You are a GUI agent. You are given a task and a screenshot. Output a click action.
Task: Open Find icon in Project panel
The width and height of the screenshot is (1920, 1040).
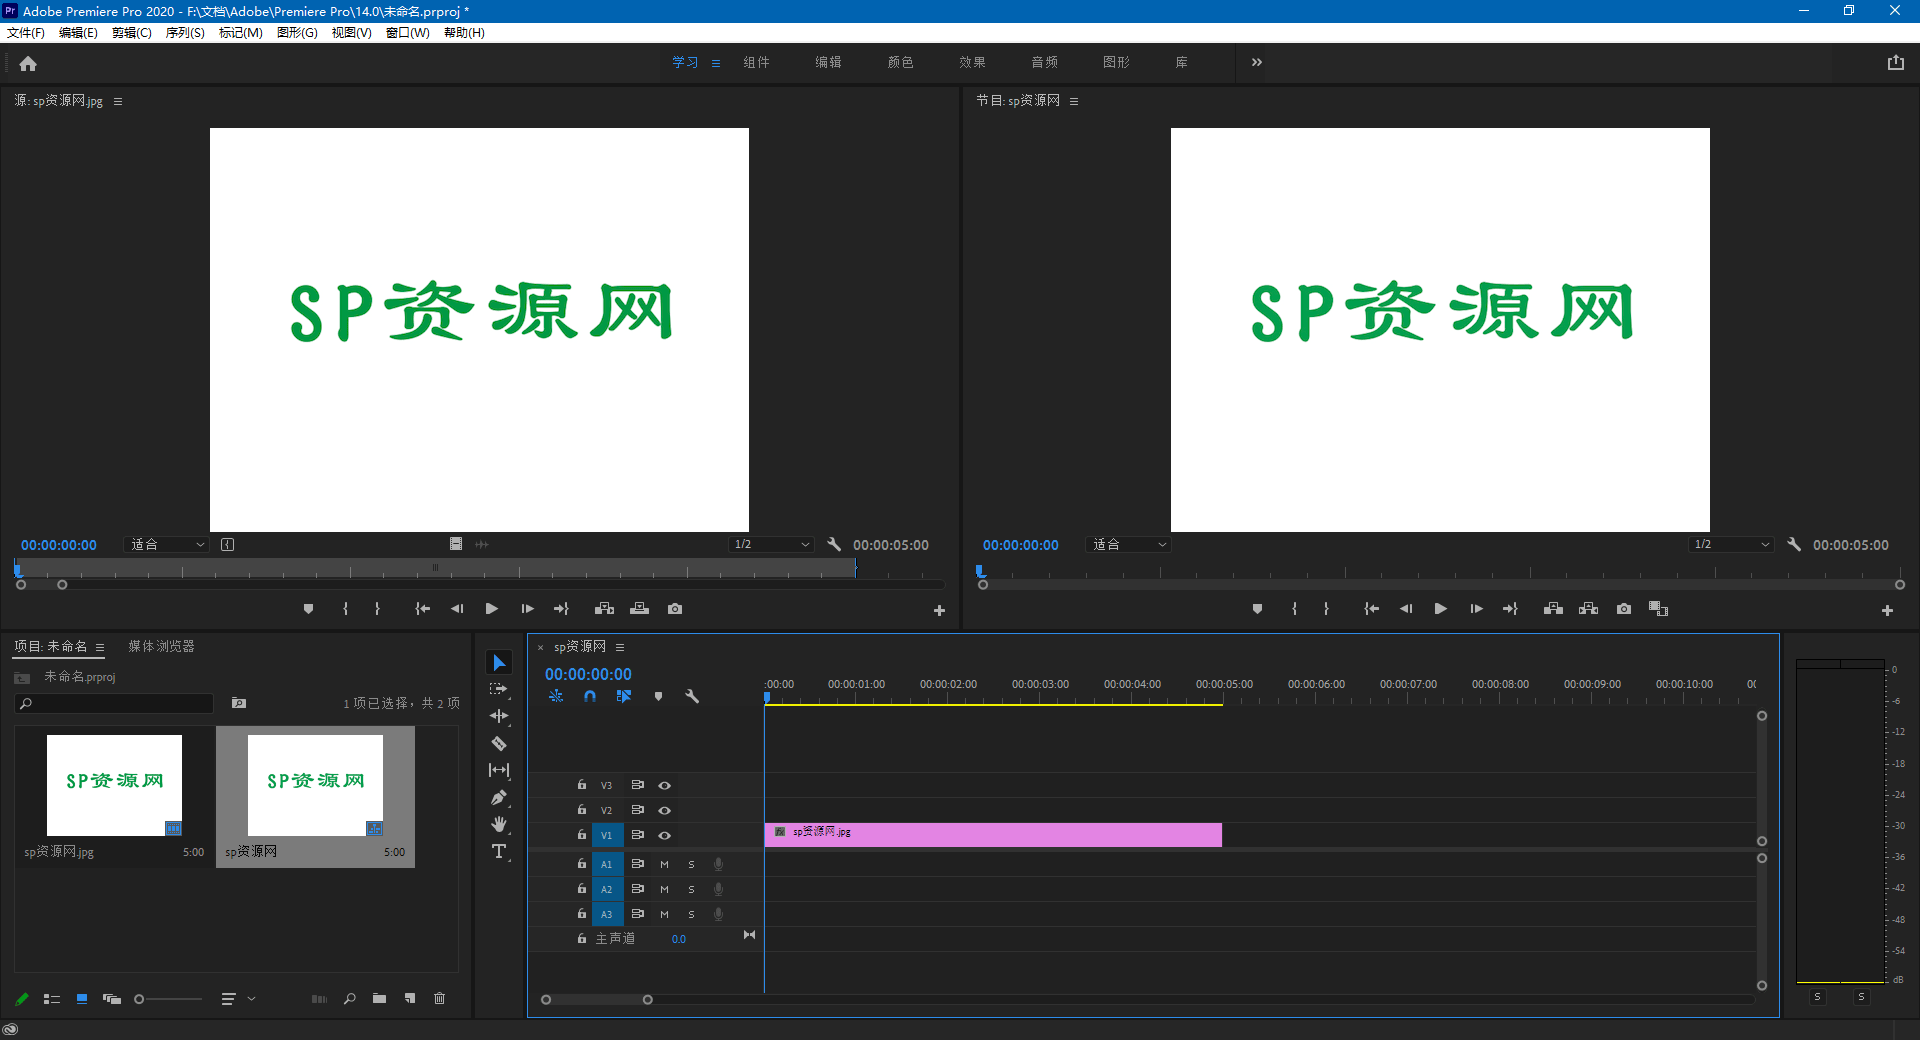click(x=349, y=999)
